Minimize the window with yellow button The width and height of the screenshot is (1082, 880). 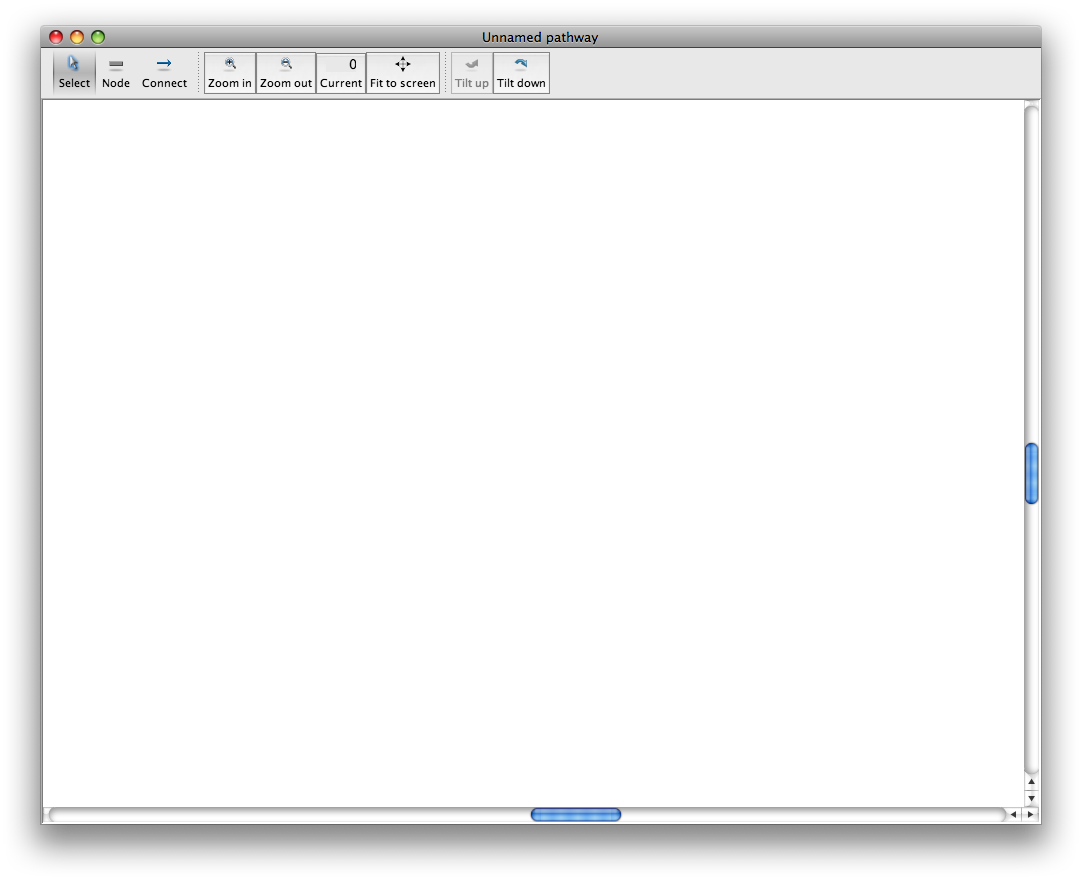[77, 37]
